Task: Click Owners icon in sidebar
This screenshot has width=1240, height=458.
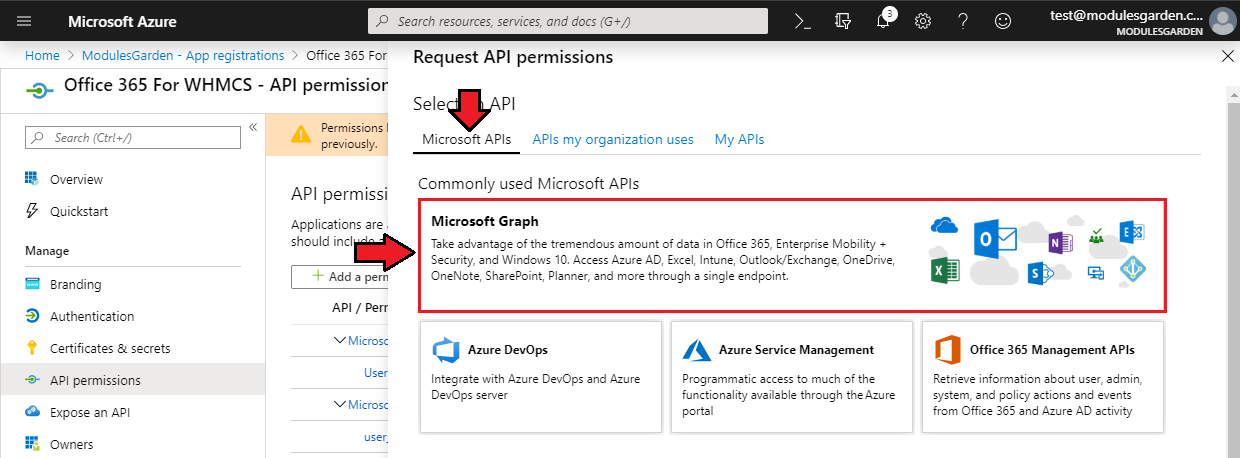Action: (32, 444)
